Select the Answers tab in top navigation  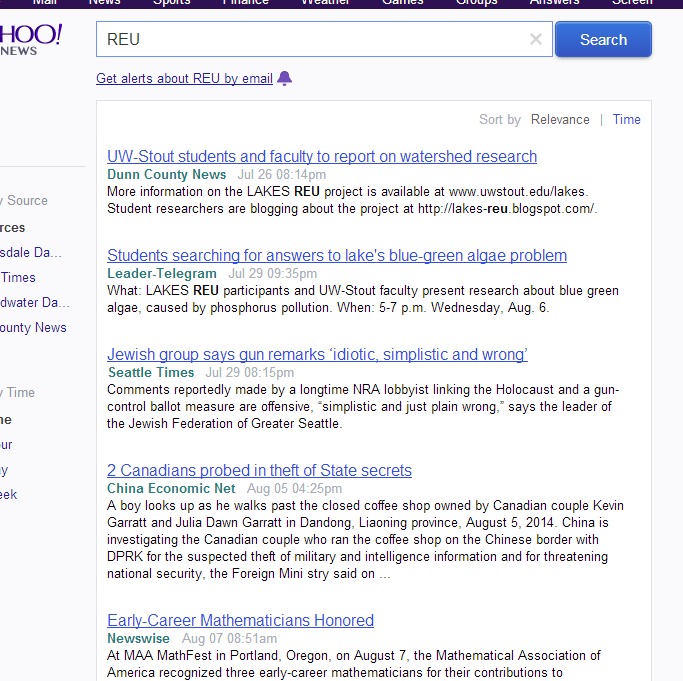(554, 2)
